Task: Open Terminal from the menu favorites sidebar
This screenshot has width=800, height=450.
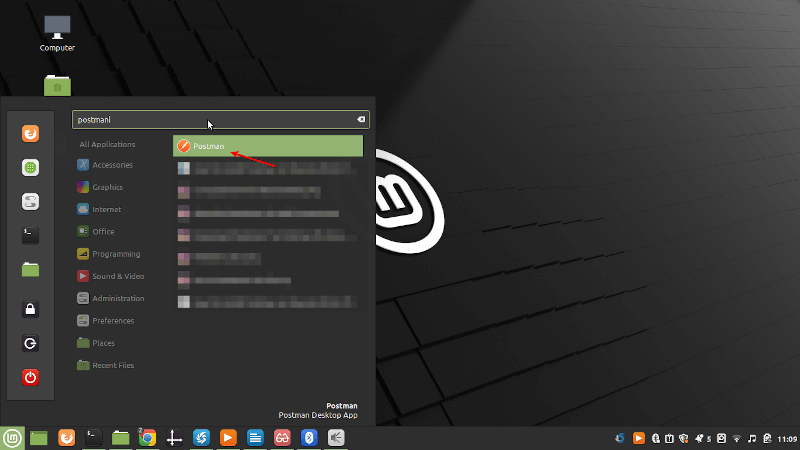Action: click(31, 235)
